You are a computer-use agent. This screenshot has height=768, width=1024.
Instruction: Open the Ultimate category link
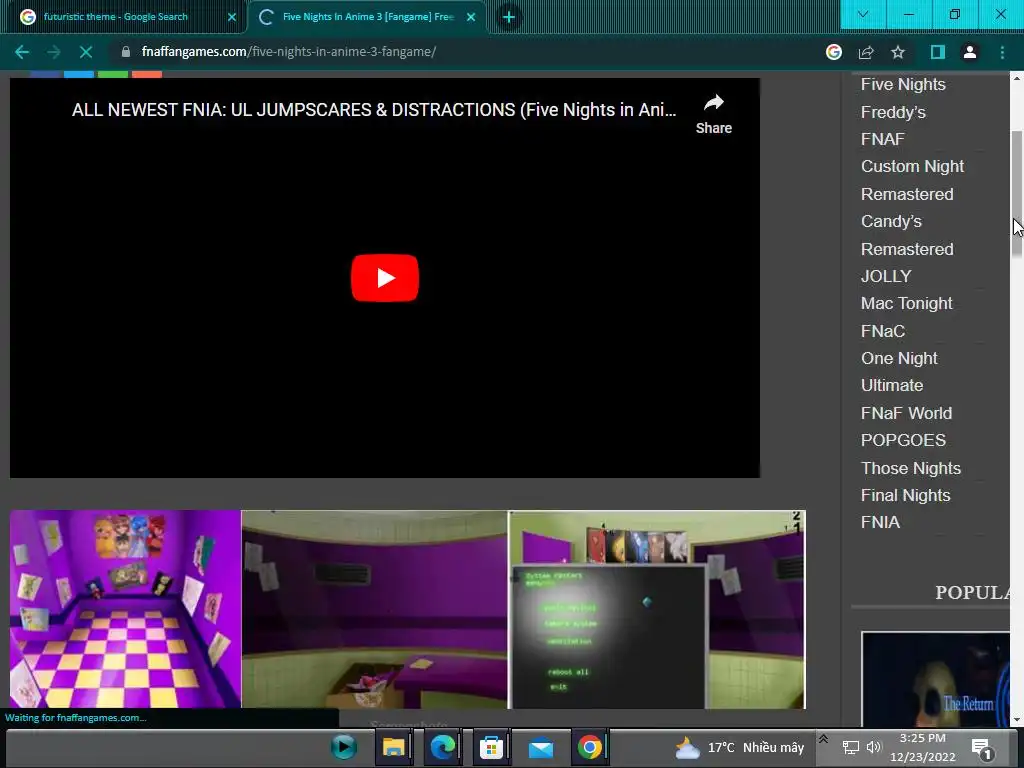click(892, 385)
